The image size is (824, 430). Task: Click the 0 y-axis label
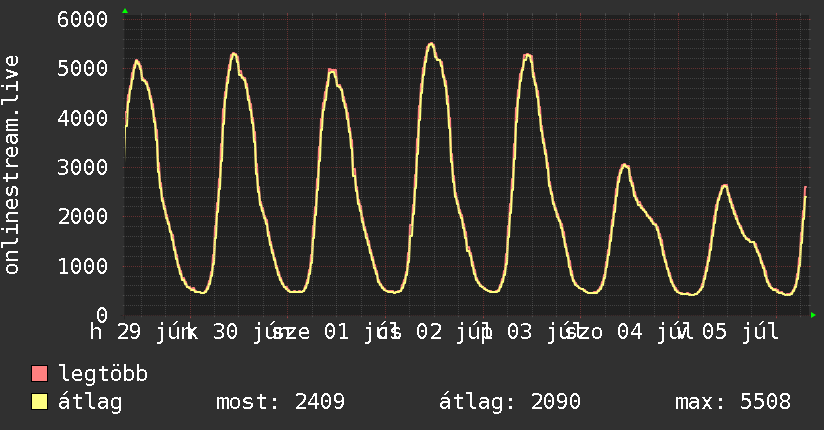(102, 315)
